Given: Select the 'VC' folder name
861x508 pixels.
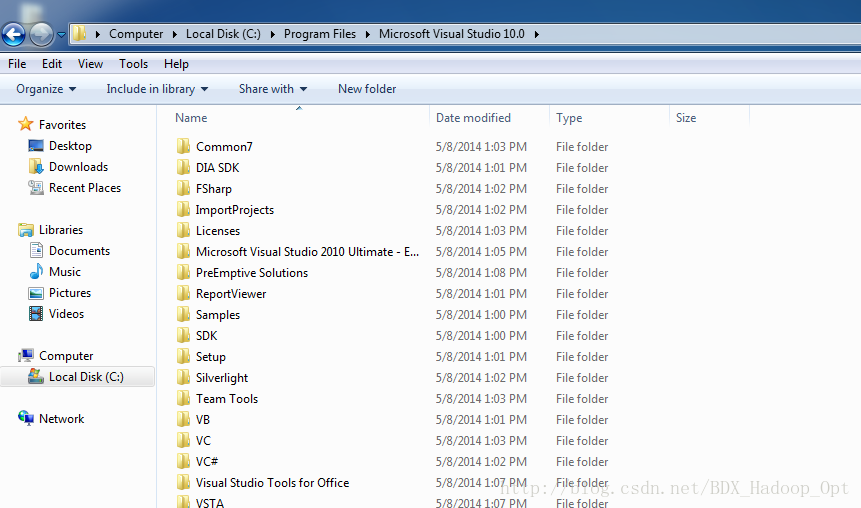Looking at the screenshot, I should 203,440.
